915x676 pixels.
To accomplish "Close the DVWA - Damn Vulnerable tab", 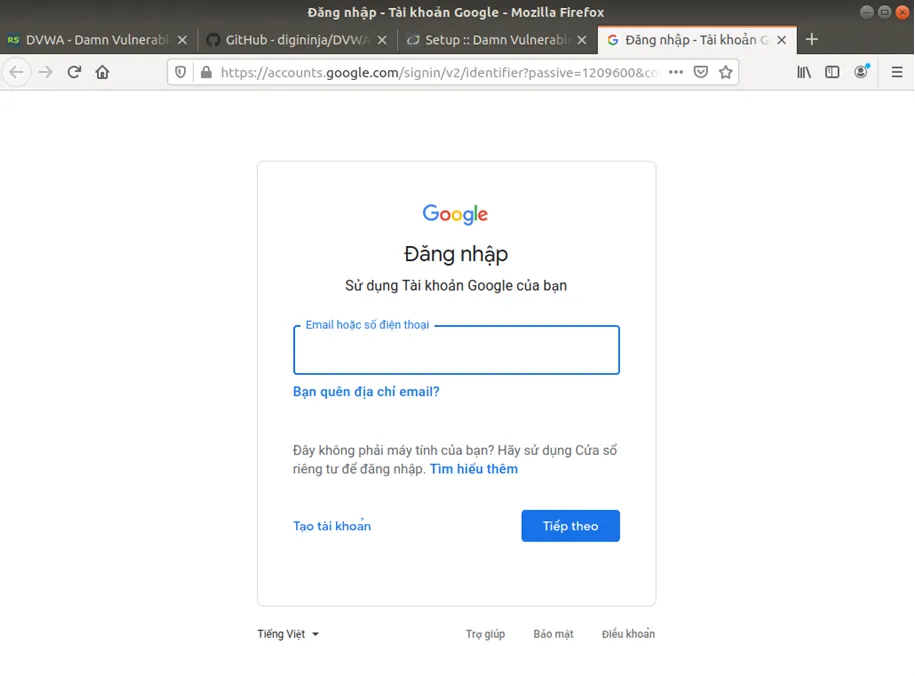I will (x=182, y=40).
